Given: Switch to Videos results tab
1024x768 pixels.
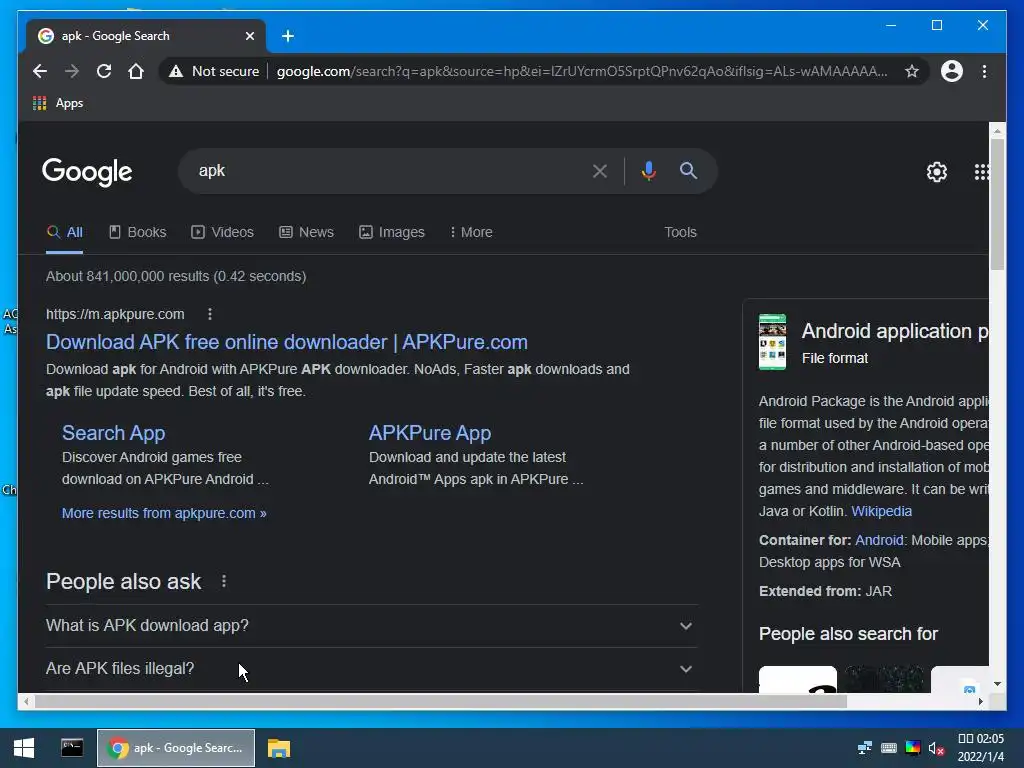Looking at the screenshot, I should [222, 232].
